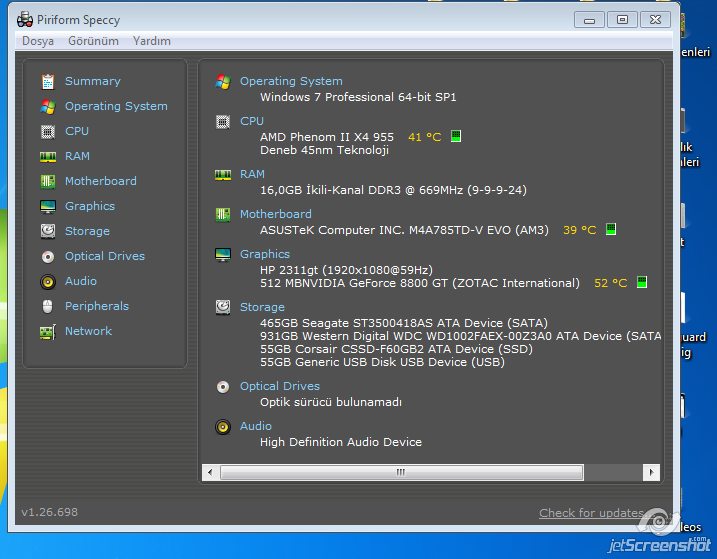Open the Dosya menu

click(x=38, y=41)
